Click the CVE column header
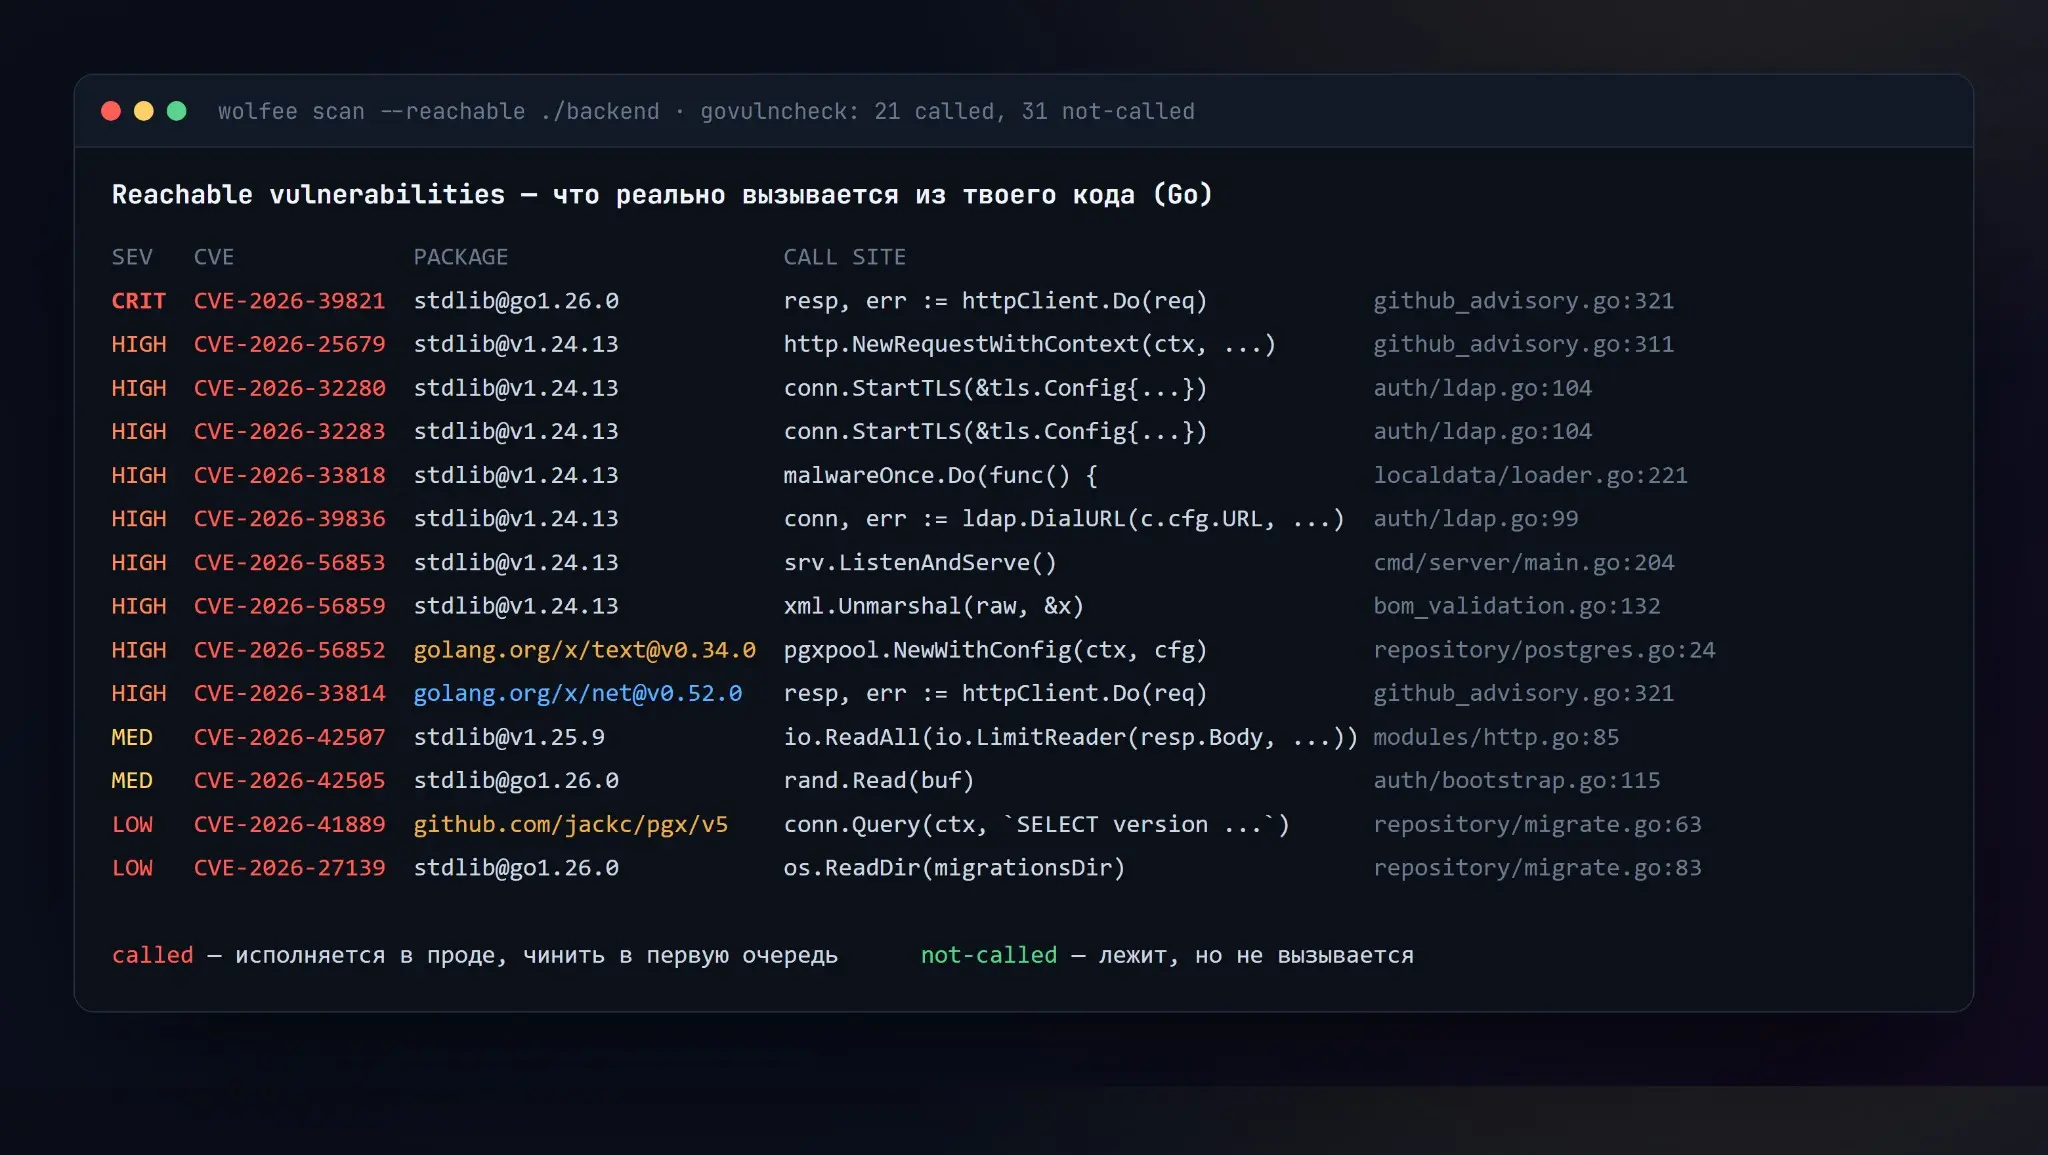Screen dimensions: 2048x1155 pos(214,257)
